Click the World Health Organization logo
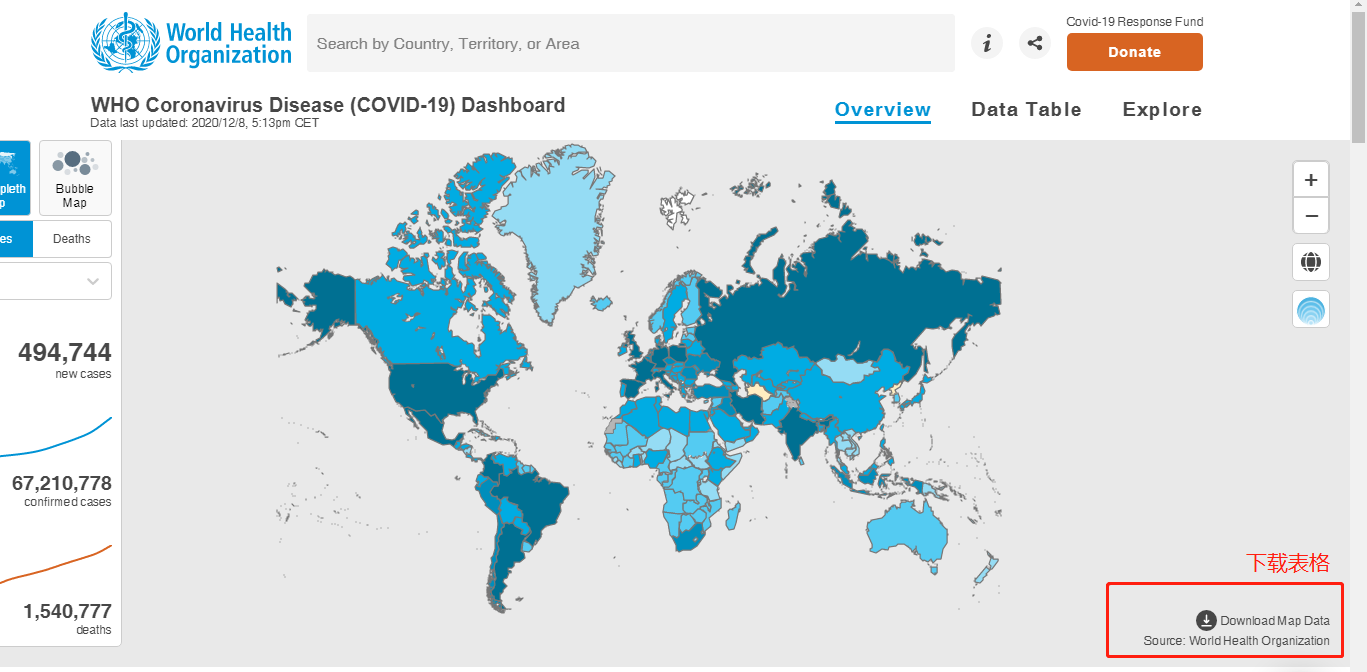The width and height of the screenshot is (1367, 672). (x=191, y=43)
